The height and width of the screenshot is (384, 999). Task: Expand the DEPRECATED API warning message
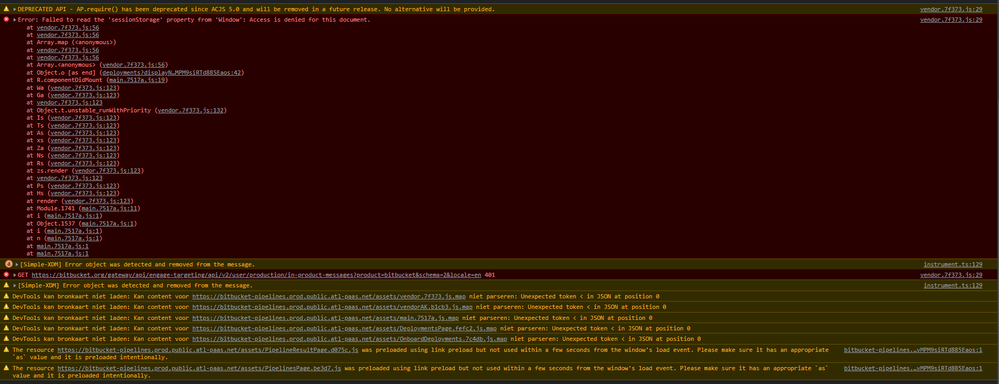point(15,10)
